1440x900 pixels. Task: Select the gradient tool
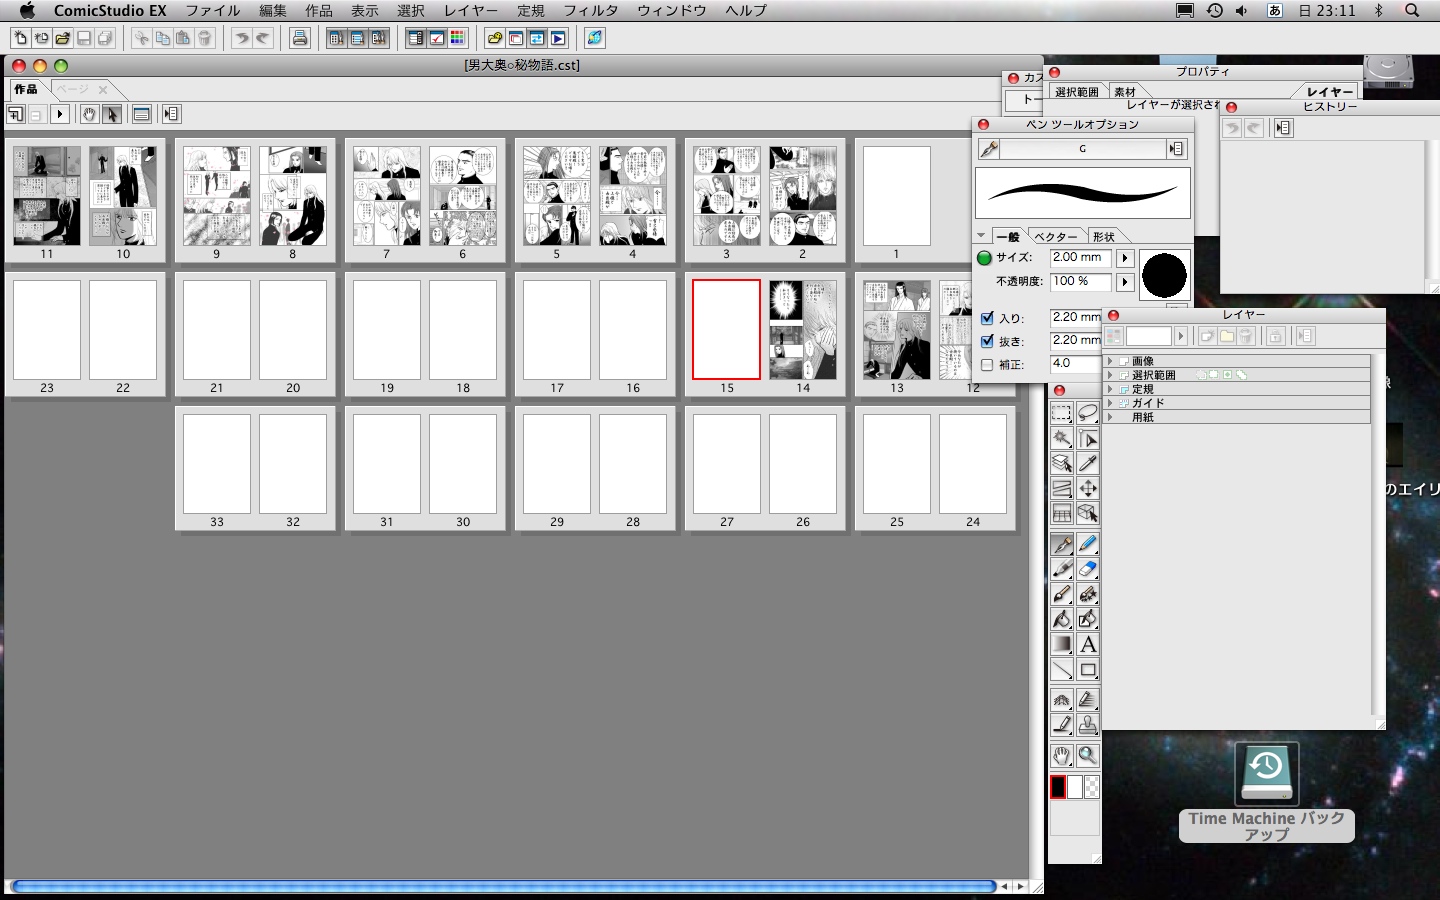(1062, 644)
